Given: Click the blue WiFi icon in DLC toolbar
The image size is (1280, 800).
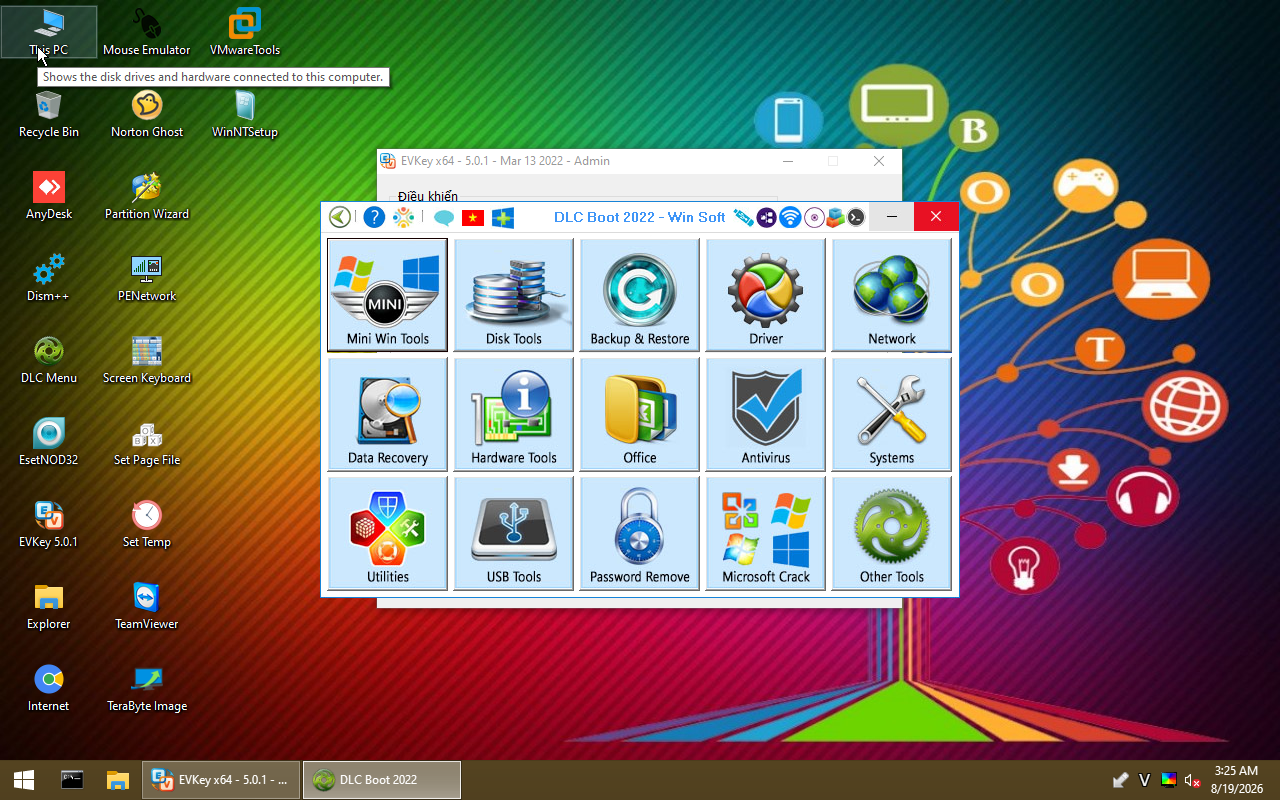Looking at the screenshot, I should pyautogui.click(x=790, y=217).
